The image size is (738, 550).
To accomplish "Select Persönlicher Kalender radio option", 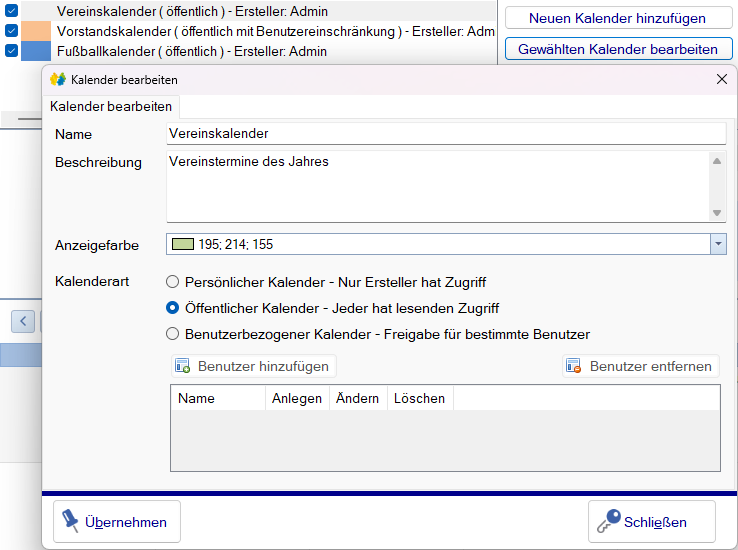I will 173,282.
